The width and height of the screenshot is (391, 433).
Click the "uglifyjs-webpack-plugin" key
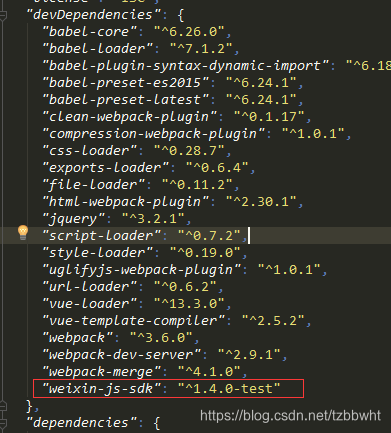click(x=141, y=270)
